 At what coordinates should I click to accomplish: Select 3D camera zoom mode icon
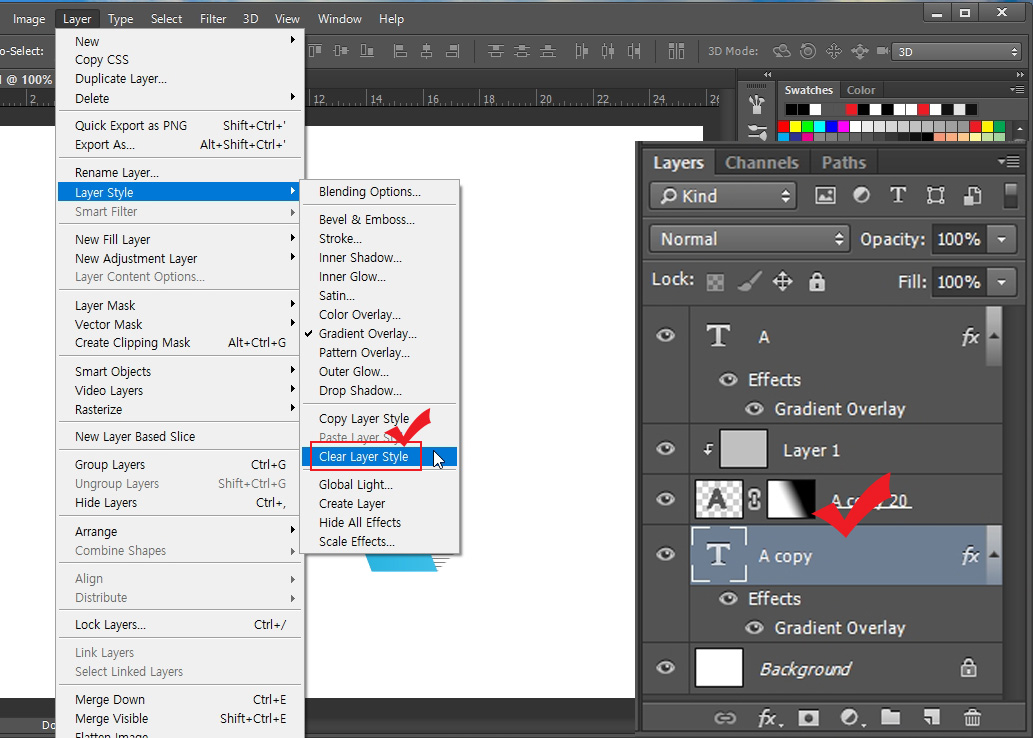tap(882, 51)
